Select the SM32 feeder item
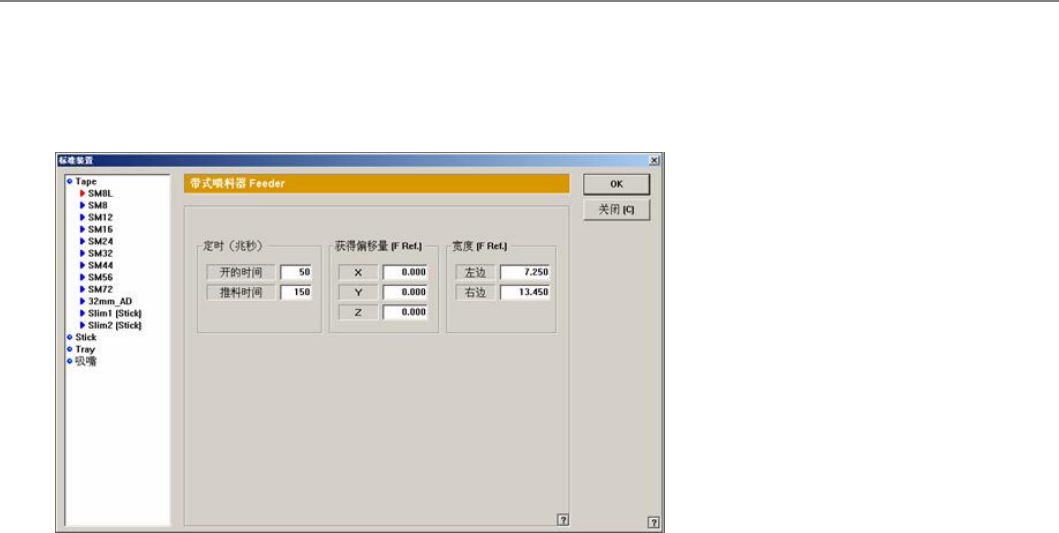This screenshot has width=1059, height=533. 100,253
